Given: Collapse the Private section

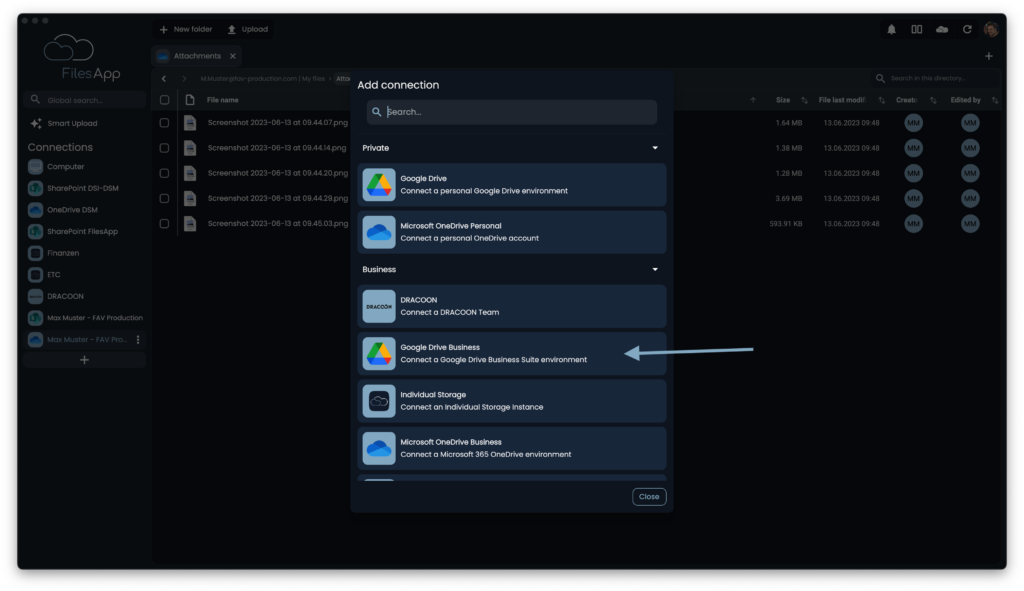Looking at the screenshot, I should click(x=655, y=148).
